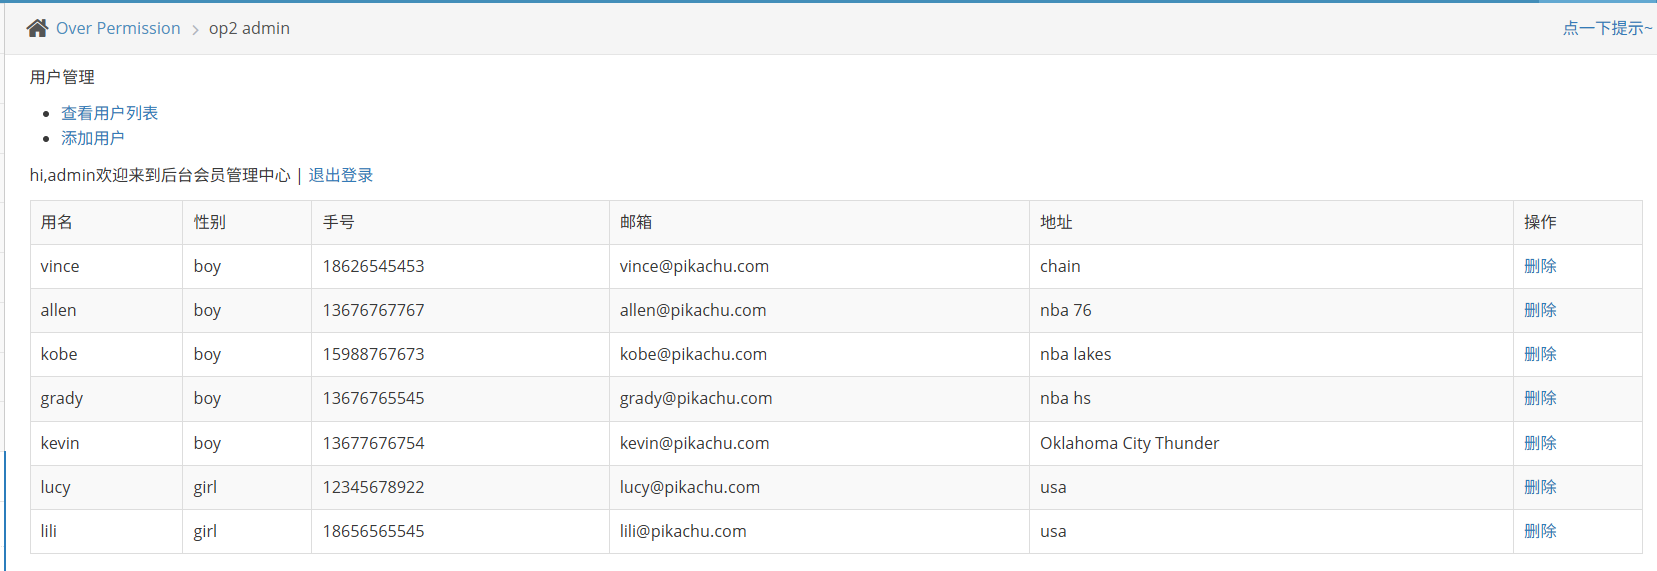1657x571 pixels.
Task: Delete user lucy with 删除 link
Action: pos(1540,487)
